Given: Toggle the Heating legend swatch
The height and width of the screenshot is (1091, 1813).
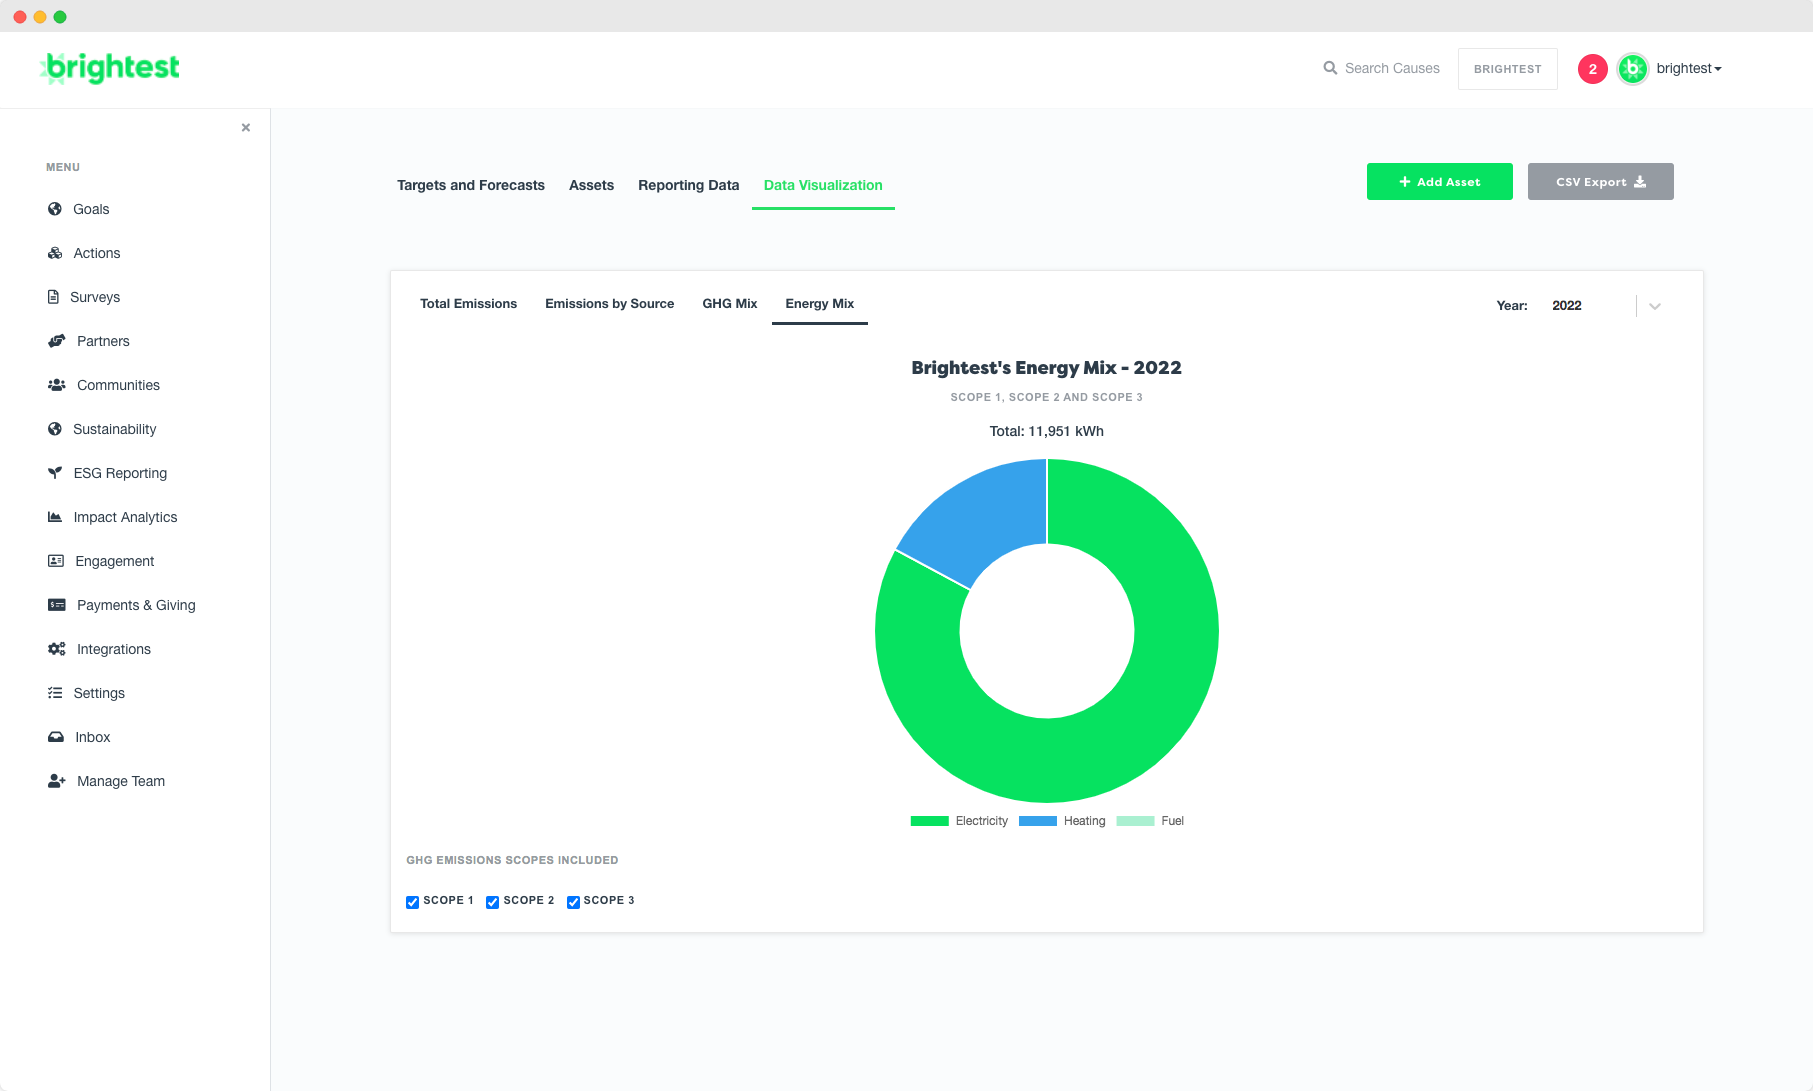Looking at the screenshot, I should click(x=1037, y=821).
